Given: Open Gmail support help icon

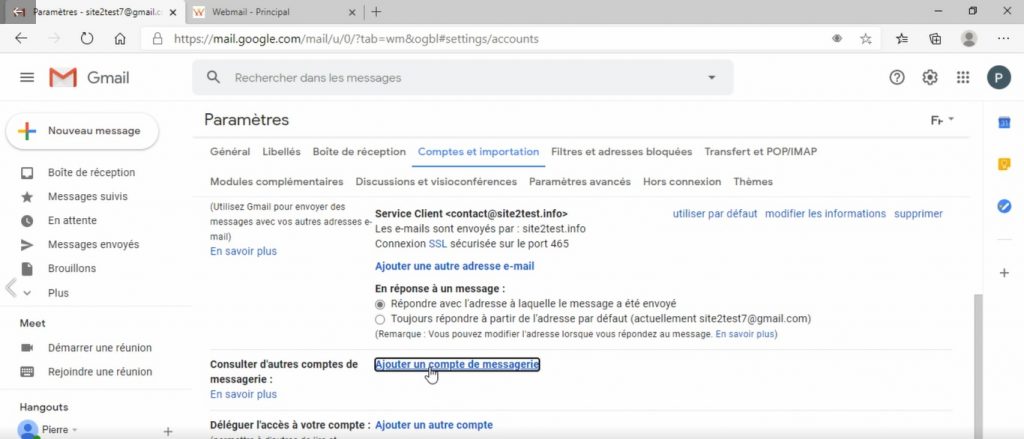Looking at the screenshot, I should click(x=897, y=78).
